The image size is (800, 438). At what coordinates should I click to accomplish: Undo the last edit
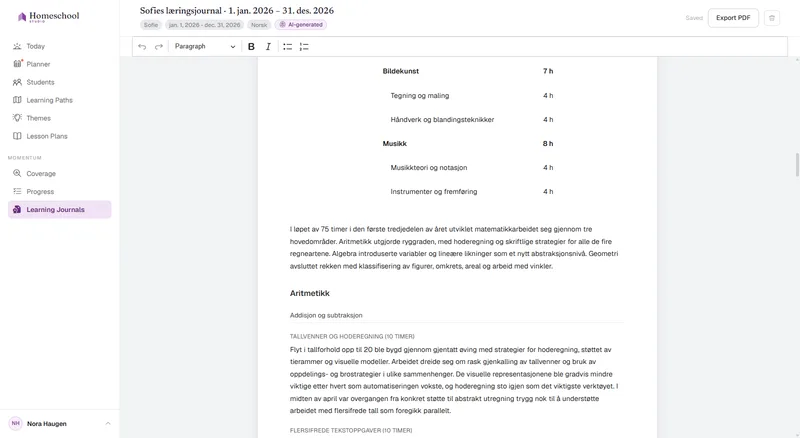tap(142, 46)
